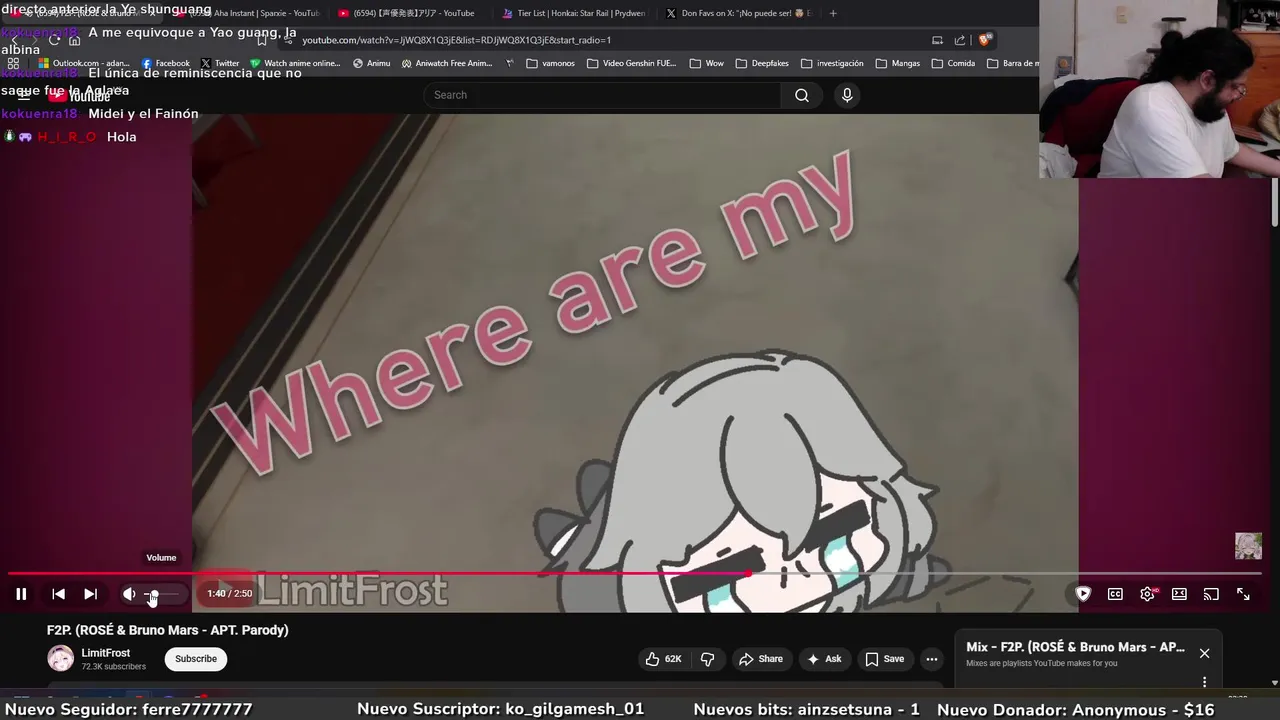
Task: Adjust the volume slider handle
Action: pos(153,594)
